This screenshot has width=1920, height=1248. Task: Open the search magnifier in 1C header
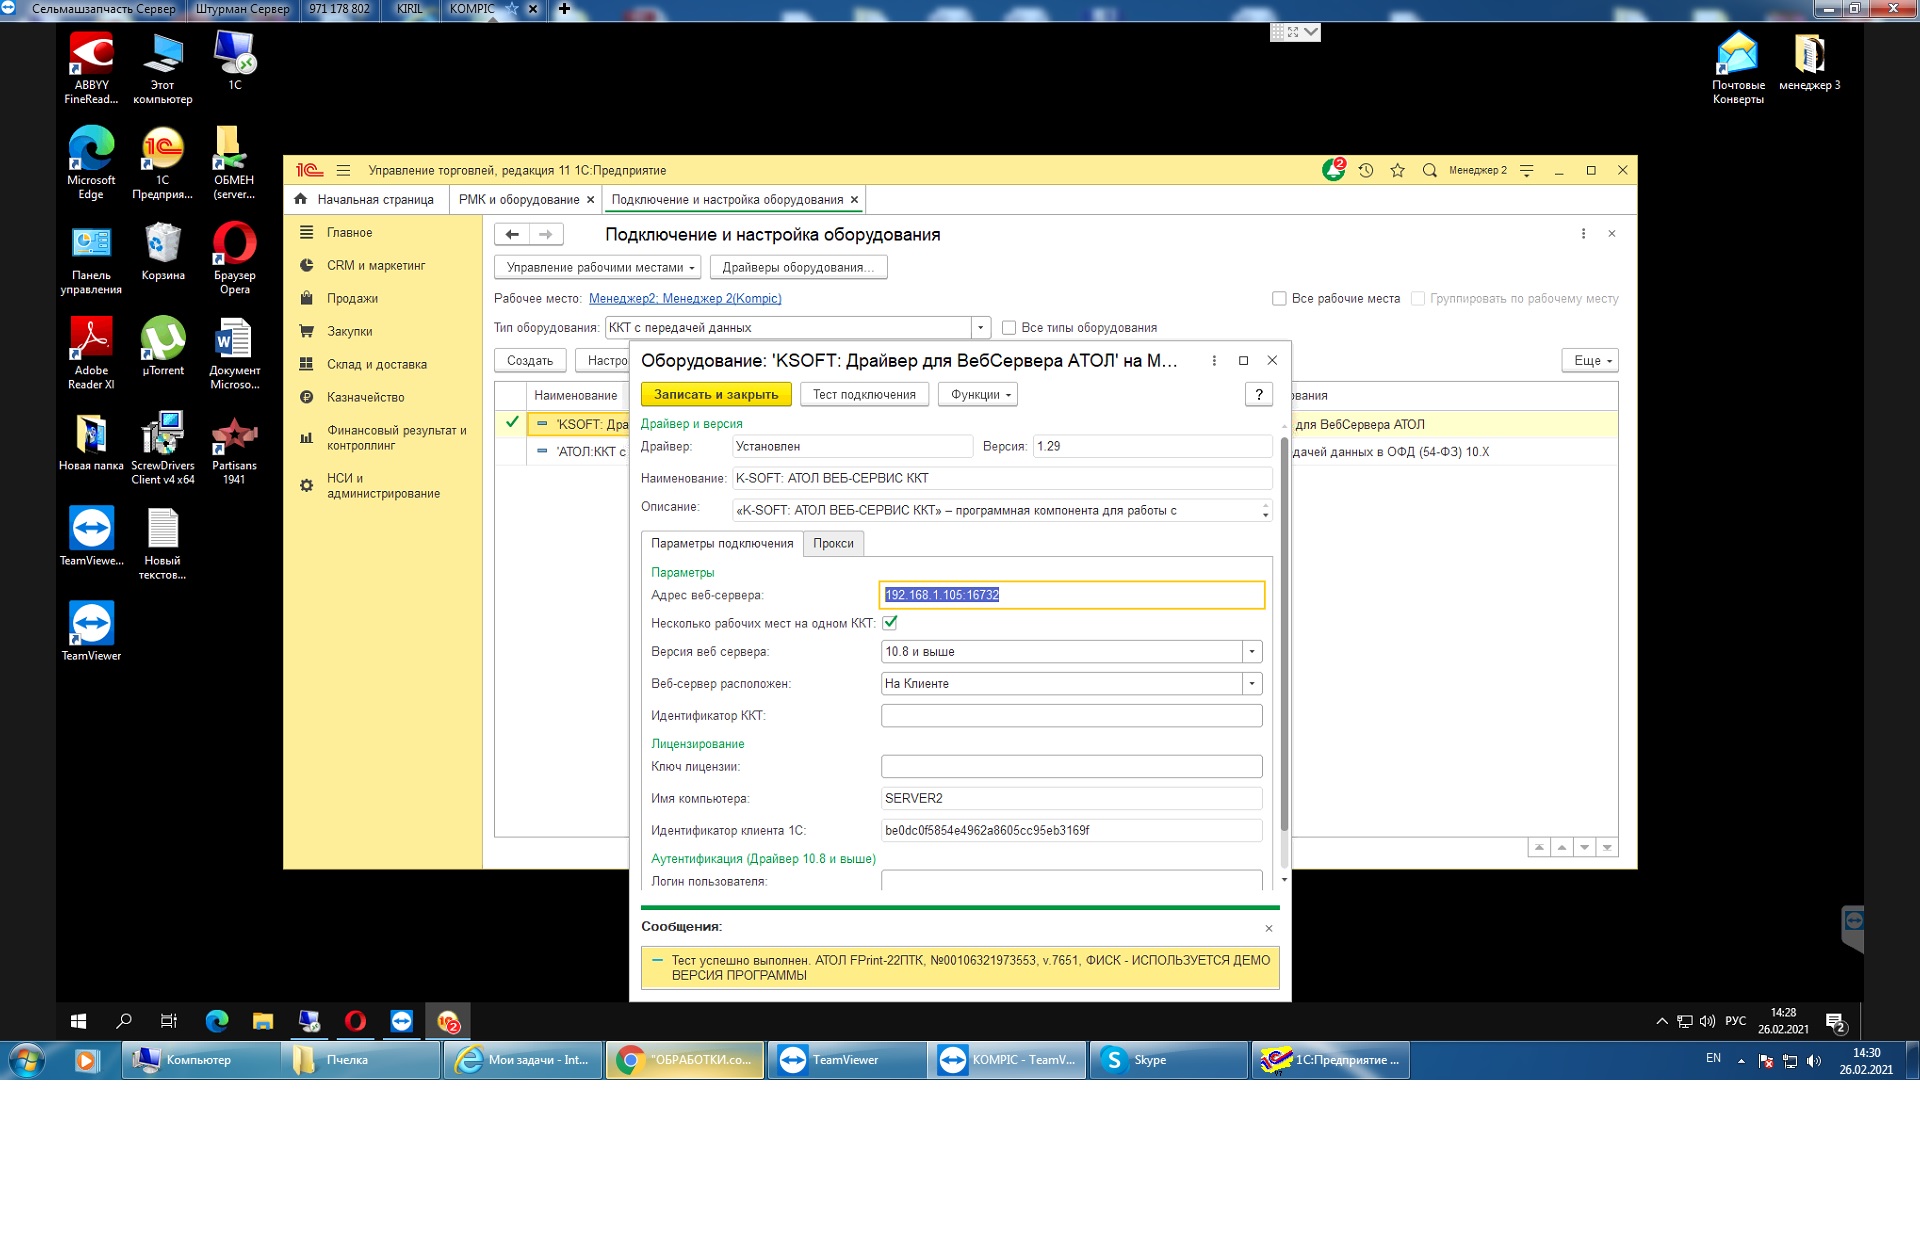[x=1430, y=170]
